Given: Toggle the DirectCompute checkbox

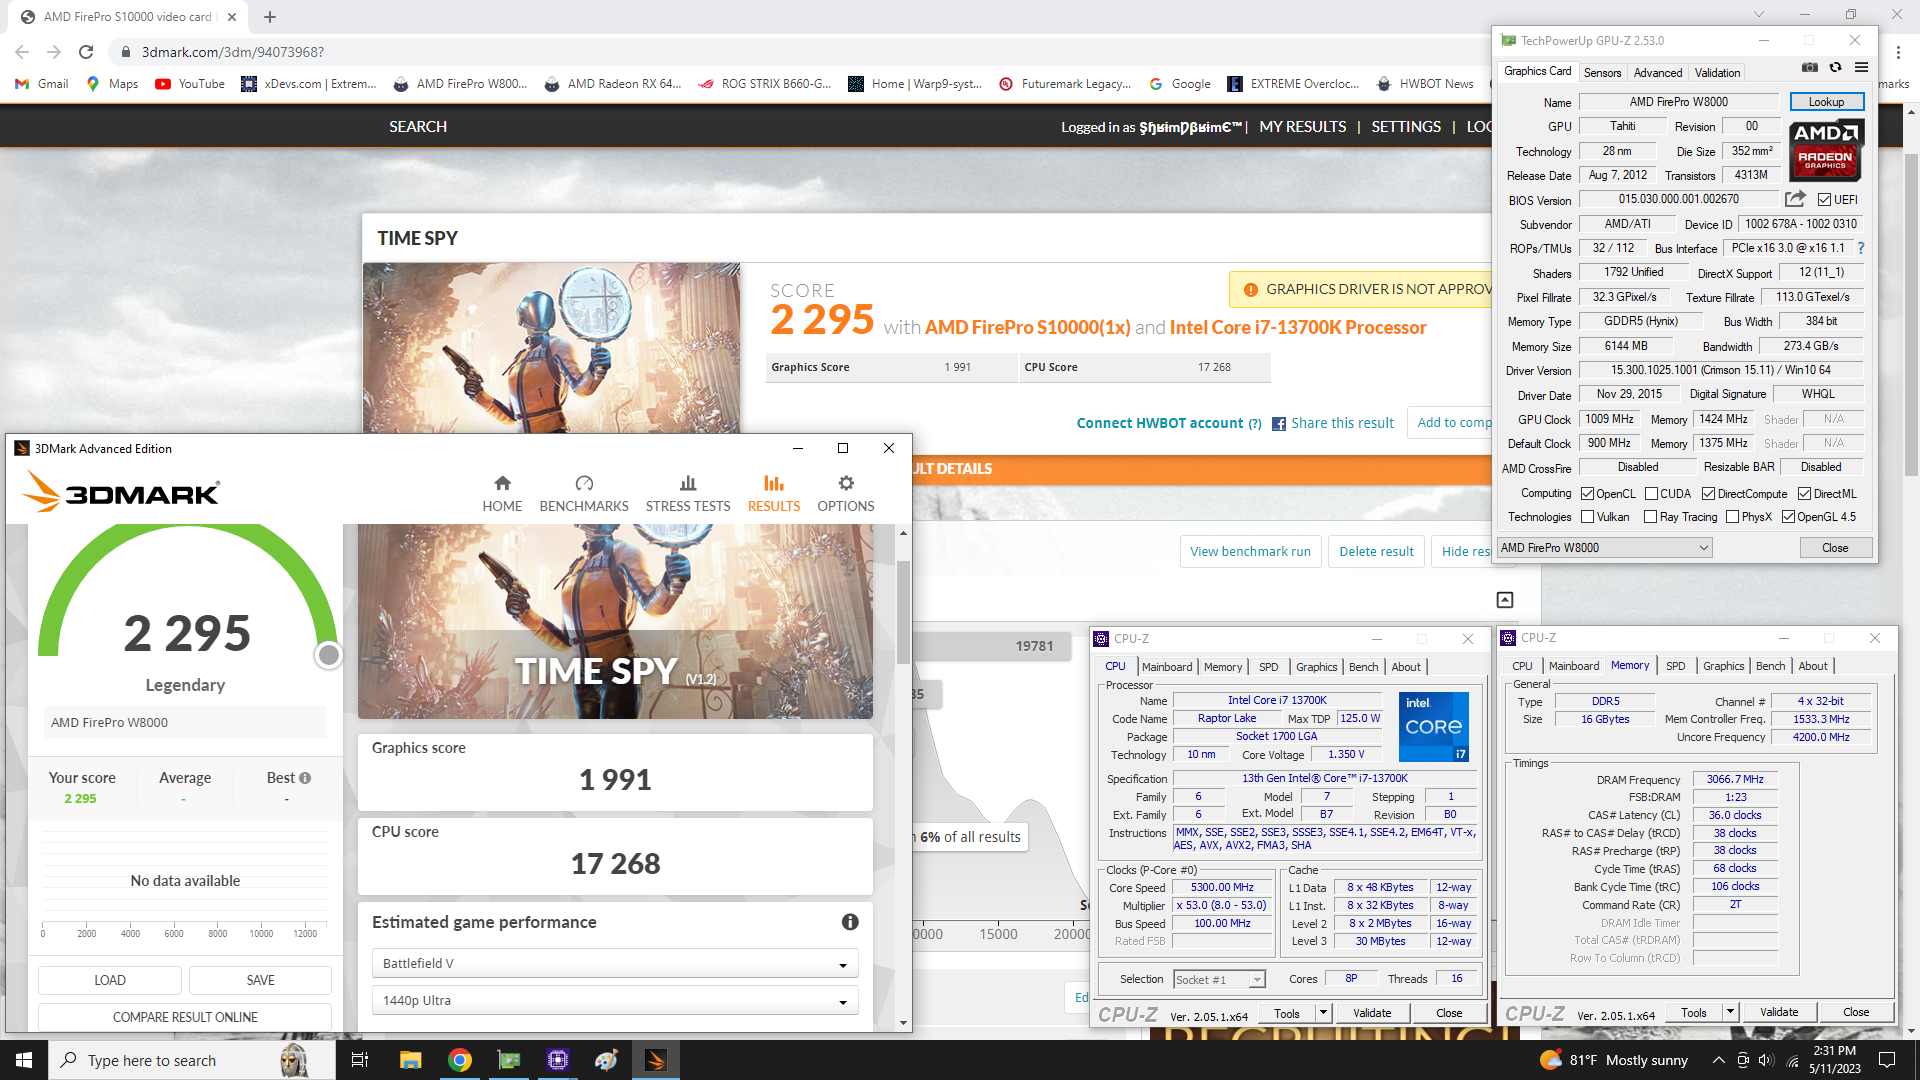Looking at the screenshot, I should 1709,494.
